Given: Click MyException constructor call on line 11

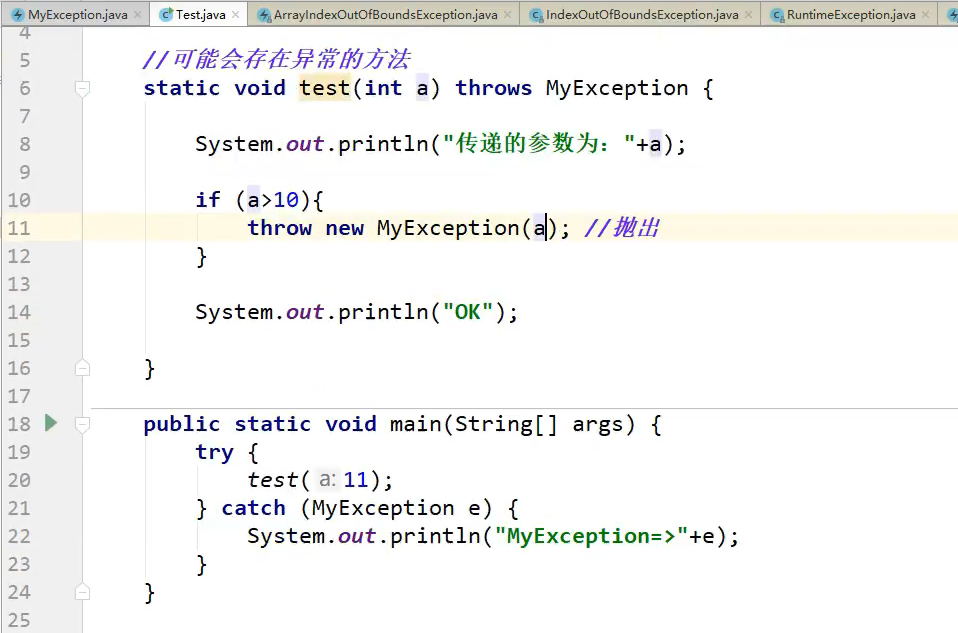Looking at the screenshot, I should pos(448,229).
